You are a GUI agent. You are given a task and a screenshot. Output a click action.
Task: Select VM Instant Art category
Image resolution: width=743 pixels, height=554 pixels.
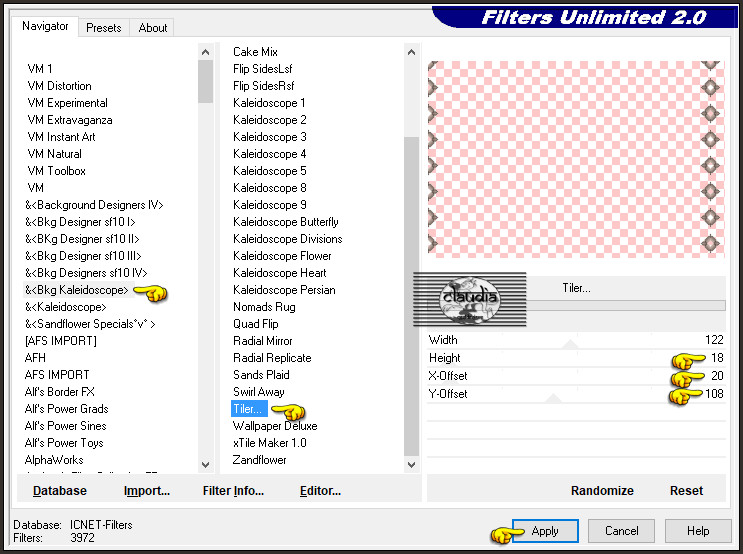(61, 137)
